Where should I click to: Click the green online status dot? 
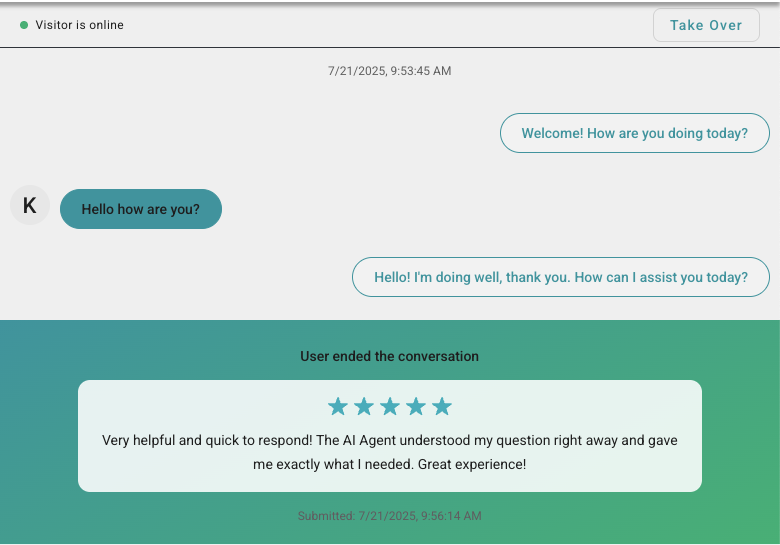coord(24,25)
